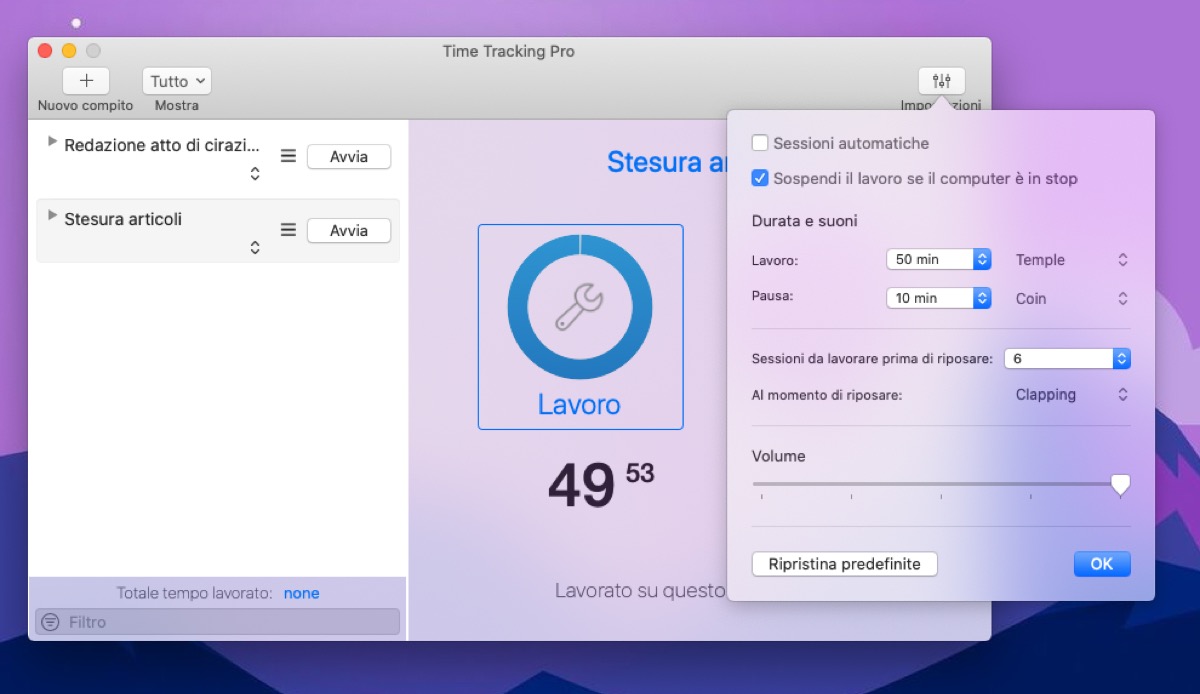Disable Sospendi il lavoro se il computer è in stop

[x=760, y=178]
